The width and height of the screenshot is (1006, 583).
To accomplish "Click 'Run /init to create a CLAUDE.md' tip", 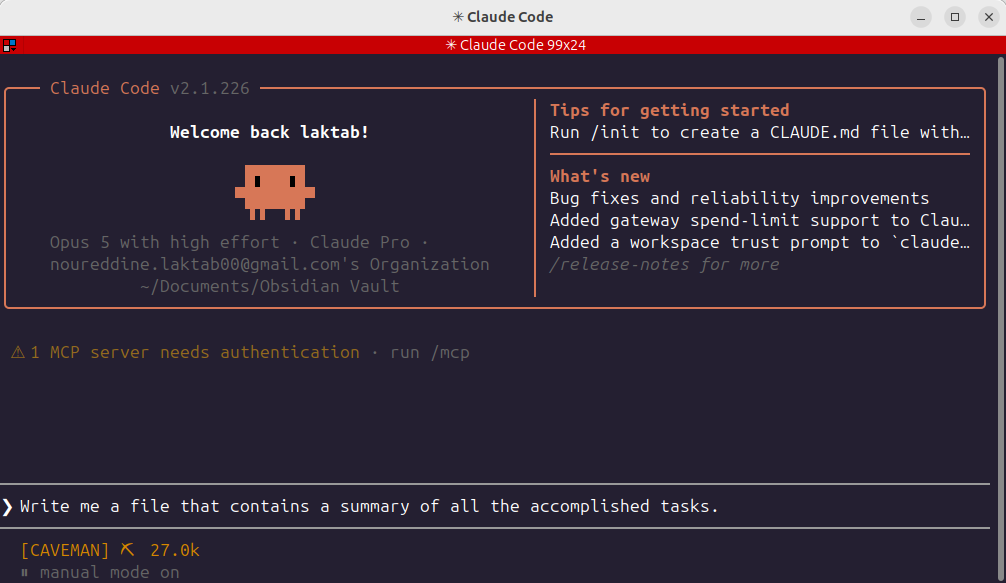I will (x=760, y=132).
